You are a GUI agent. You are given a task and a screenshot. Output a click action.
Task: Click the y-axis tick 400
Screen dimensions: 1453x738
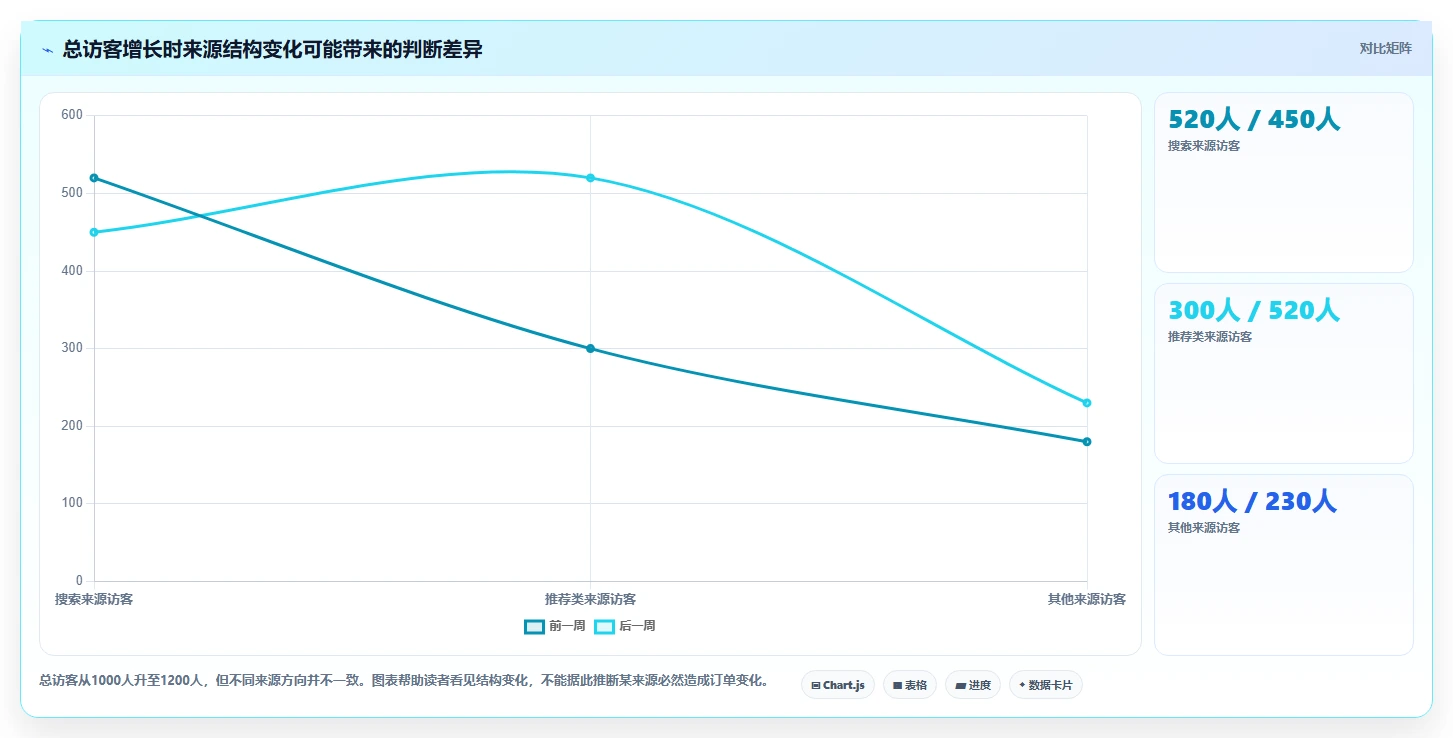click(x=72, y=271)
